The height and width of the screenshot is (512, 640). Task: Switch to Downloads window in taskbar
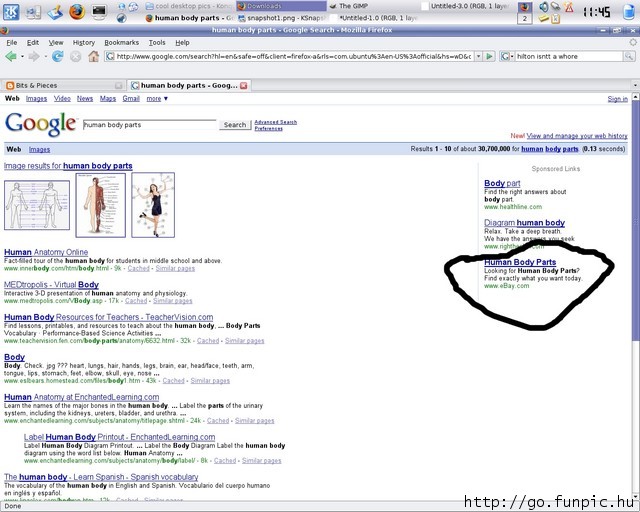tap(282, 6)
